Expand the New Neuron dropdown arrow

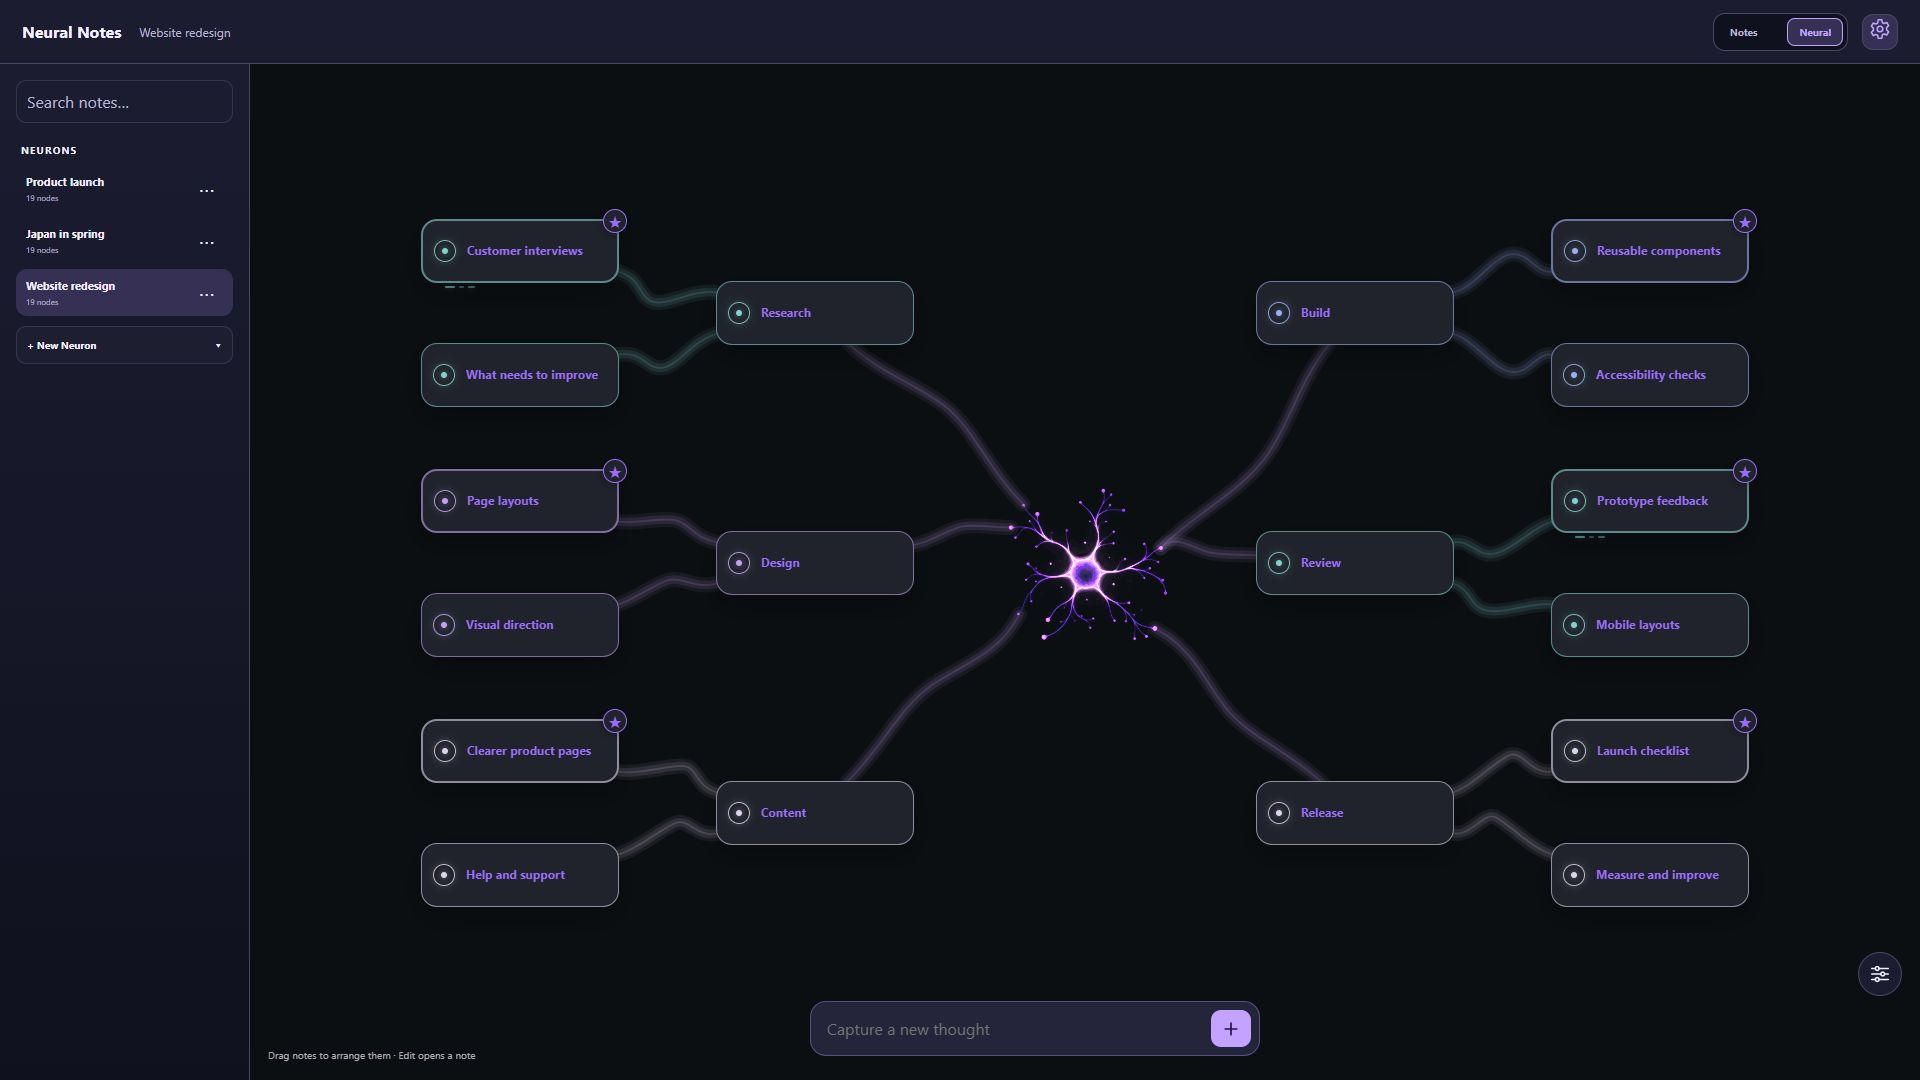(218, 346)
